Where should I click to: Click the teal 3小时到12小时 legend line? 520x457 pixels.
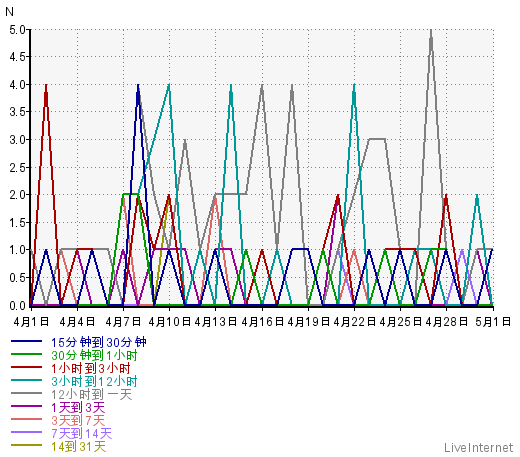coord(26,380)
